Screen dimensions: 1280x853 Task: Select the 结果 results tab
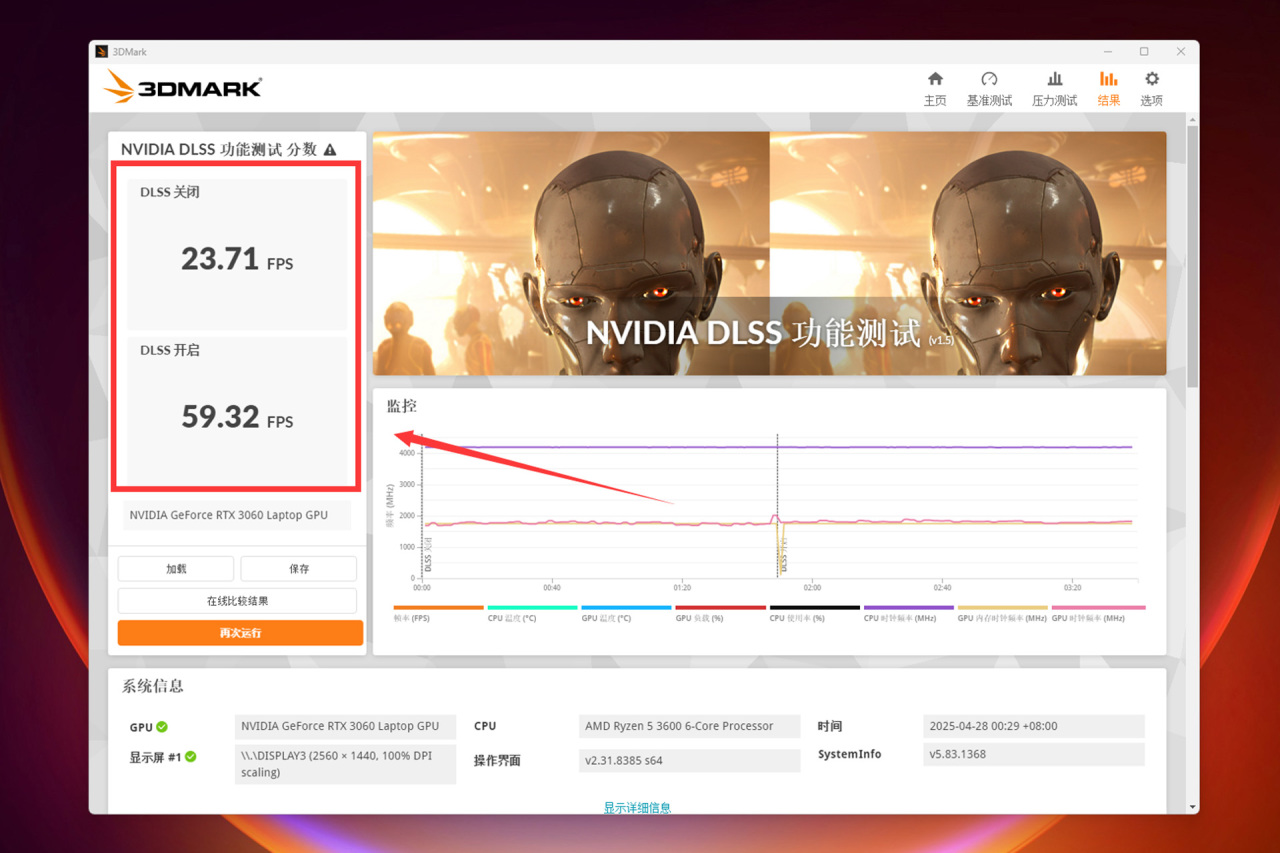point(1108,89)
